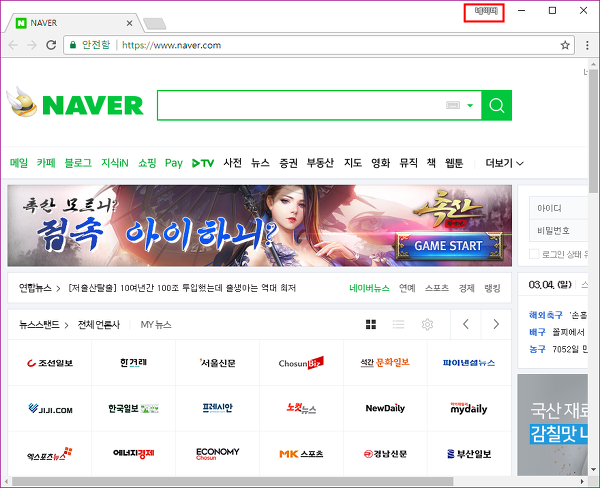Click the address bar URL
Image resolution: width=600 pixels, height=488 pixels.
point(171,45)
